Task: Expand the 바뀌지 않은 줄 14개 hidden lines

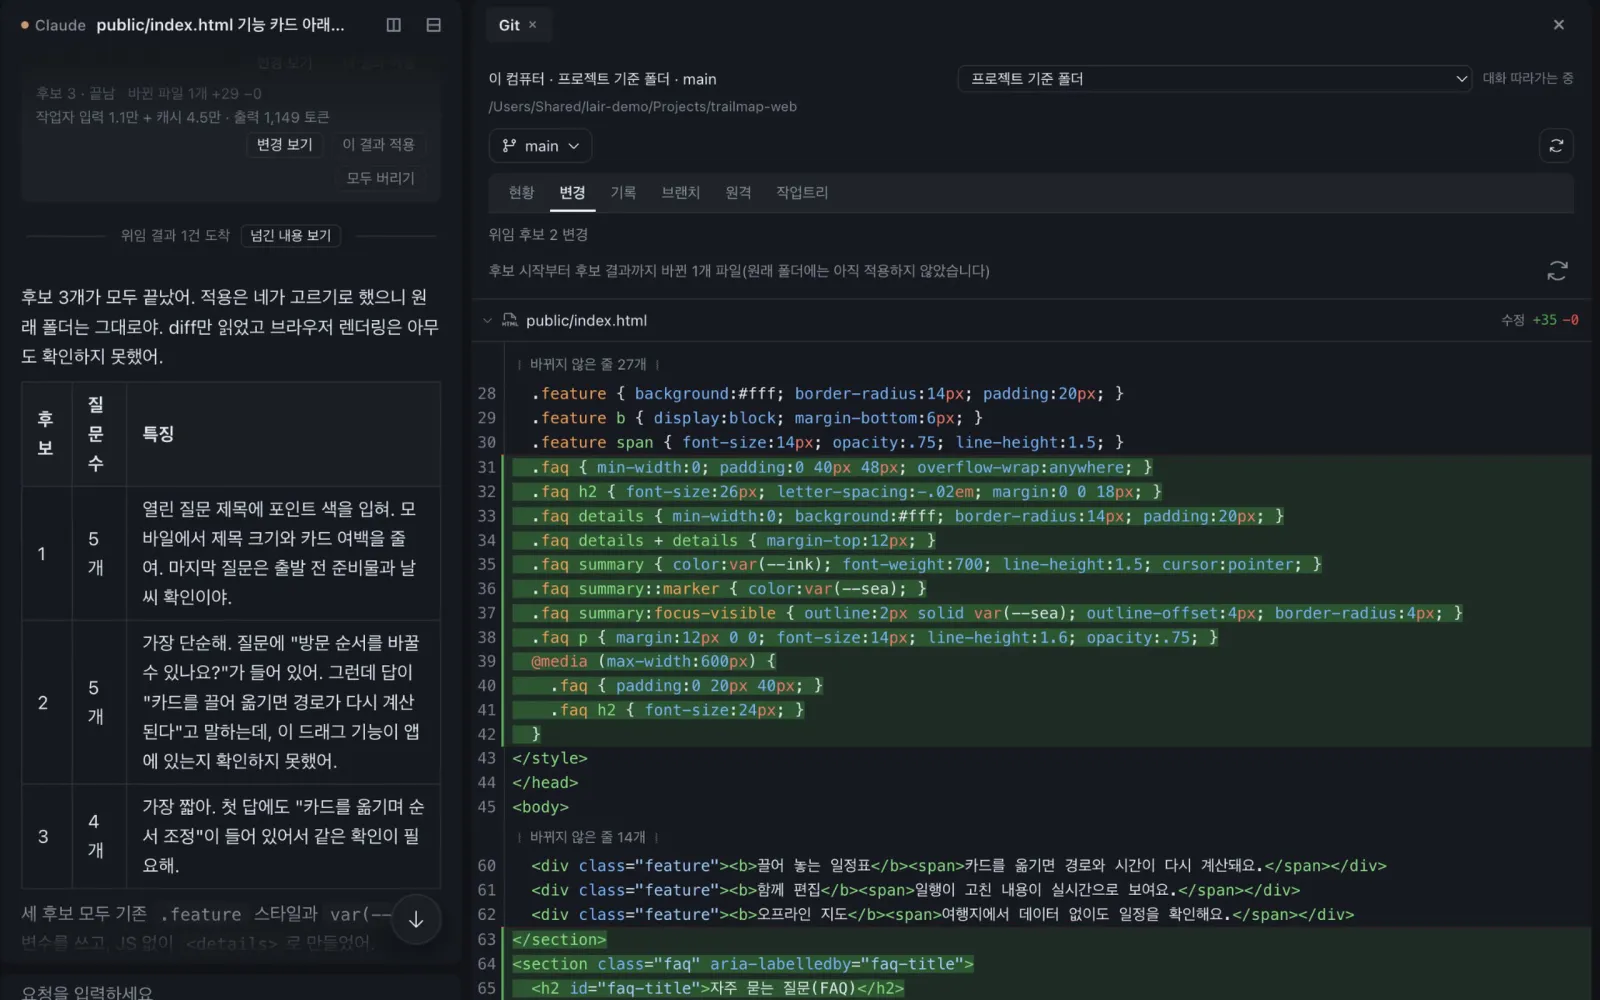Action: pyautogui.click(x=588, y=837)
